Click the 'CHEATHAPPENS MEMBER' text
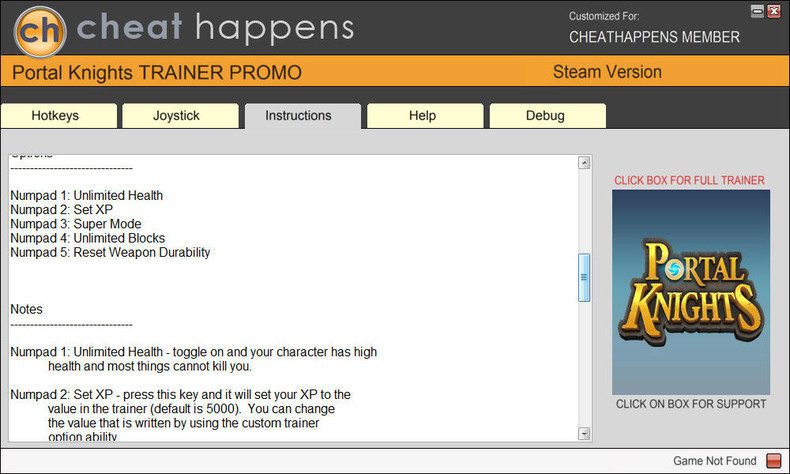The image size is (790, 474). pyautogui.click(x=654, y=37)
